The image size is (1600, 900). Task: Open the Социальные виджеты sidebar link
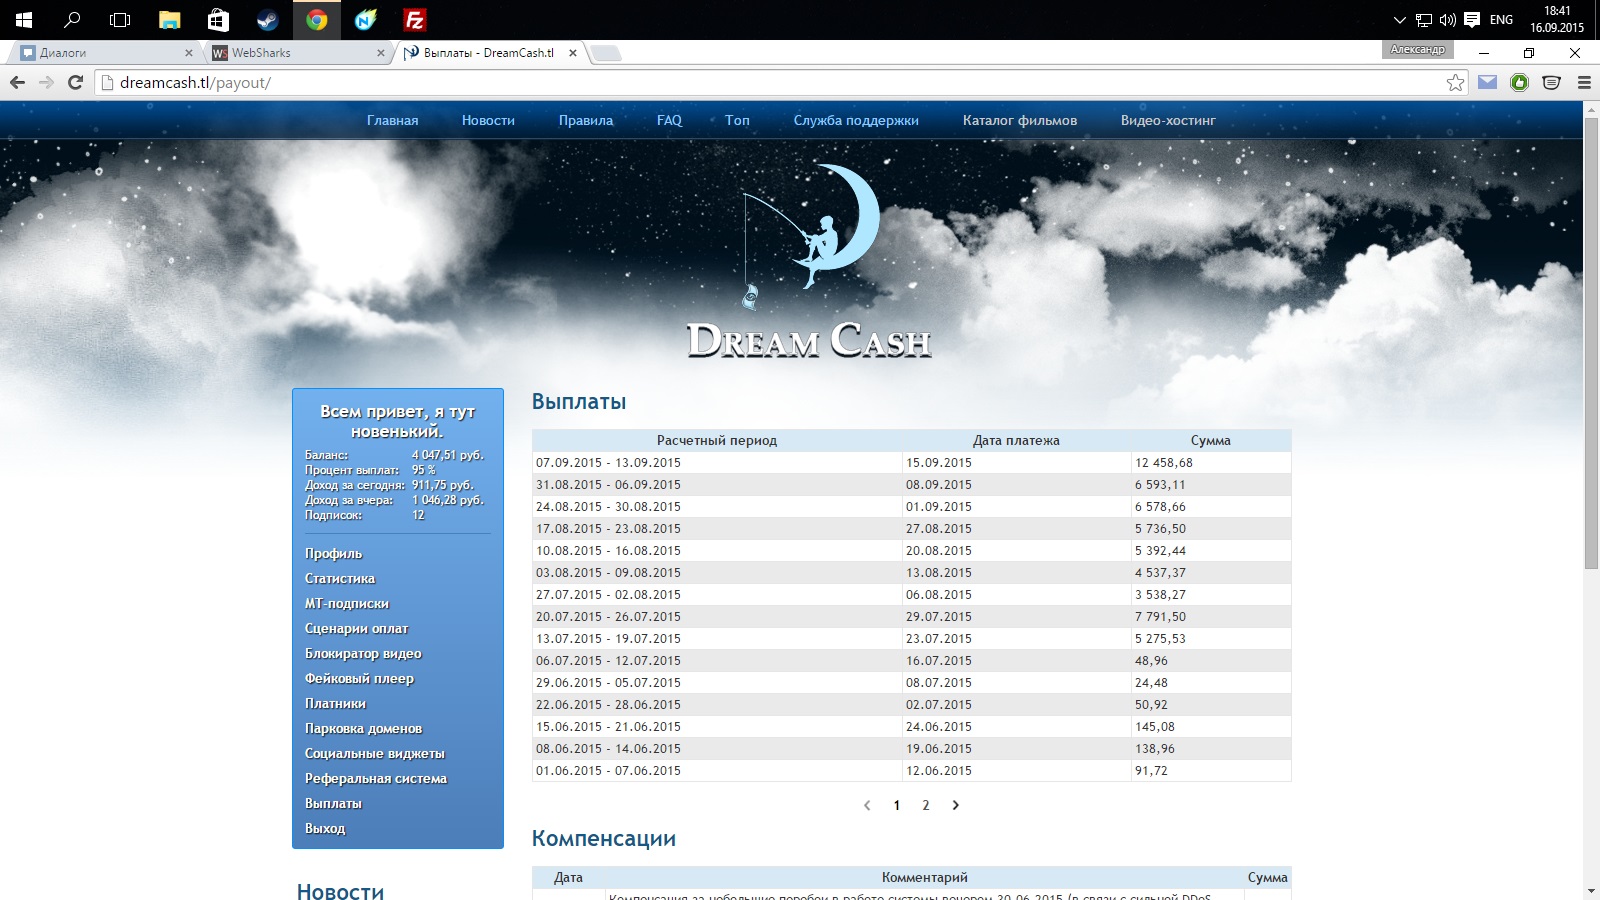point(375,753)
